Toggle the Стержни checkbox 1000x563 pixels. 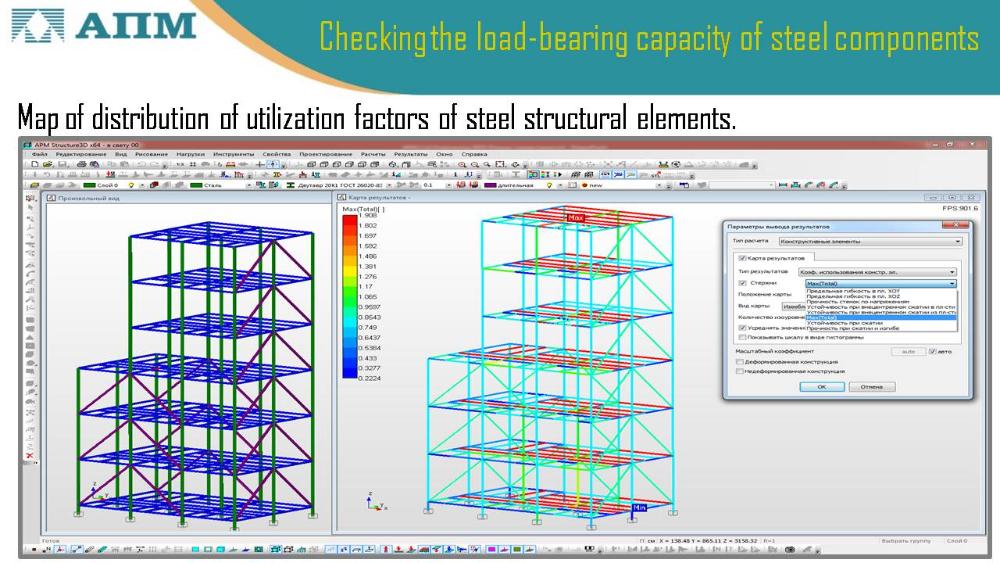pos(741,283)
